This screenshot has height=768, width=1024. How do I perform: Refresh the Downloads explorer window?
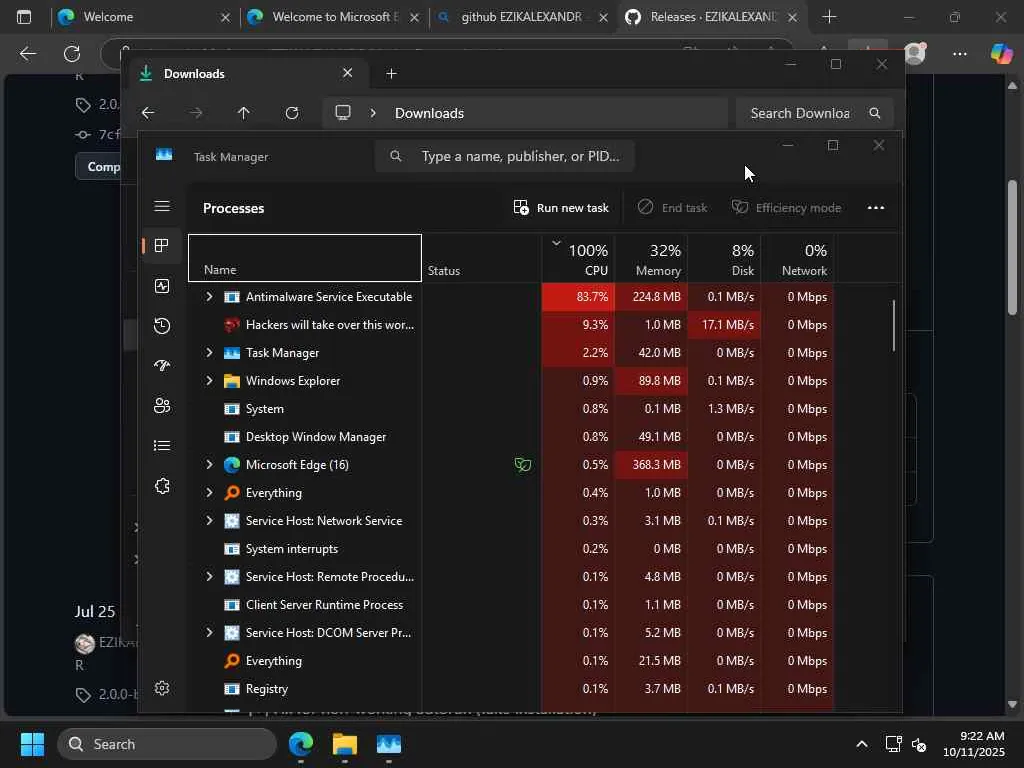(292, 113)
